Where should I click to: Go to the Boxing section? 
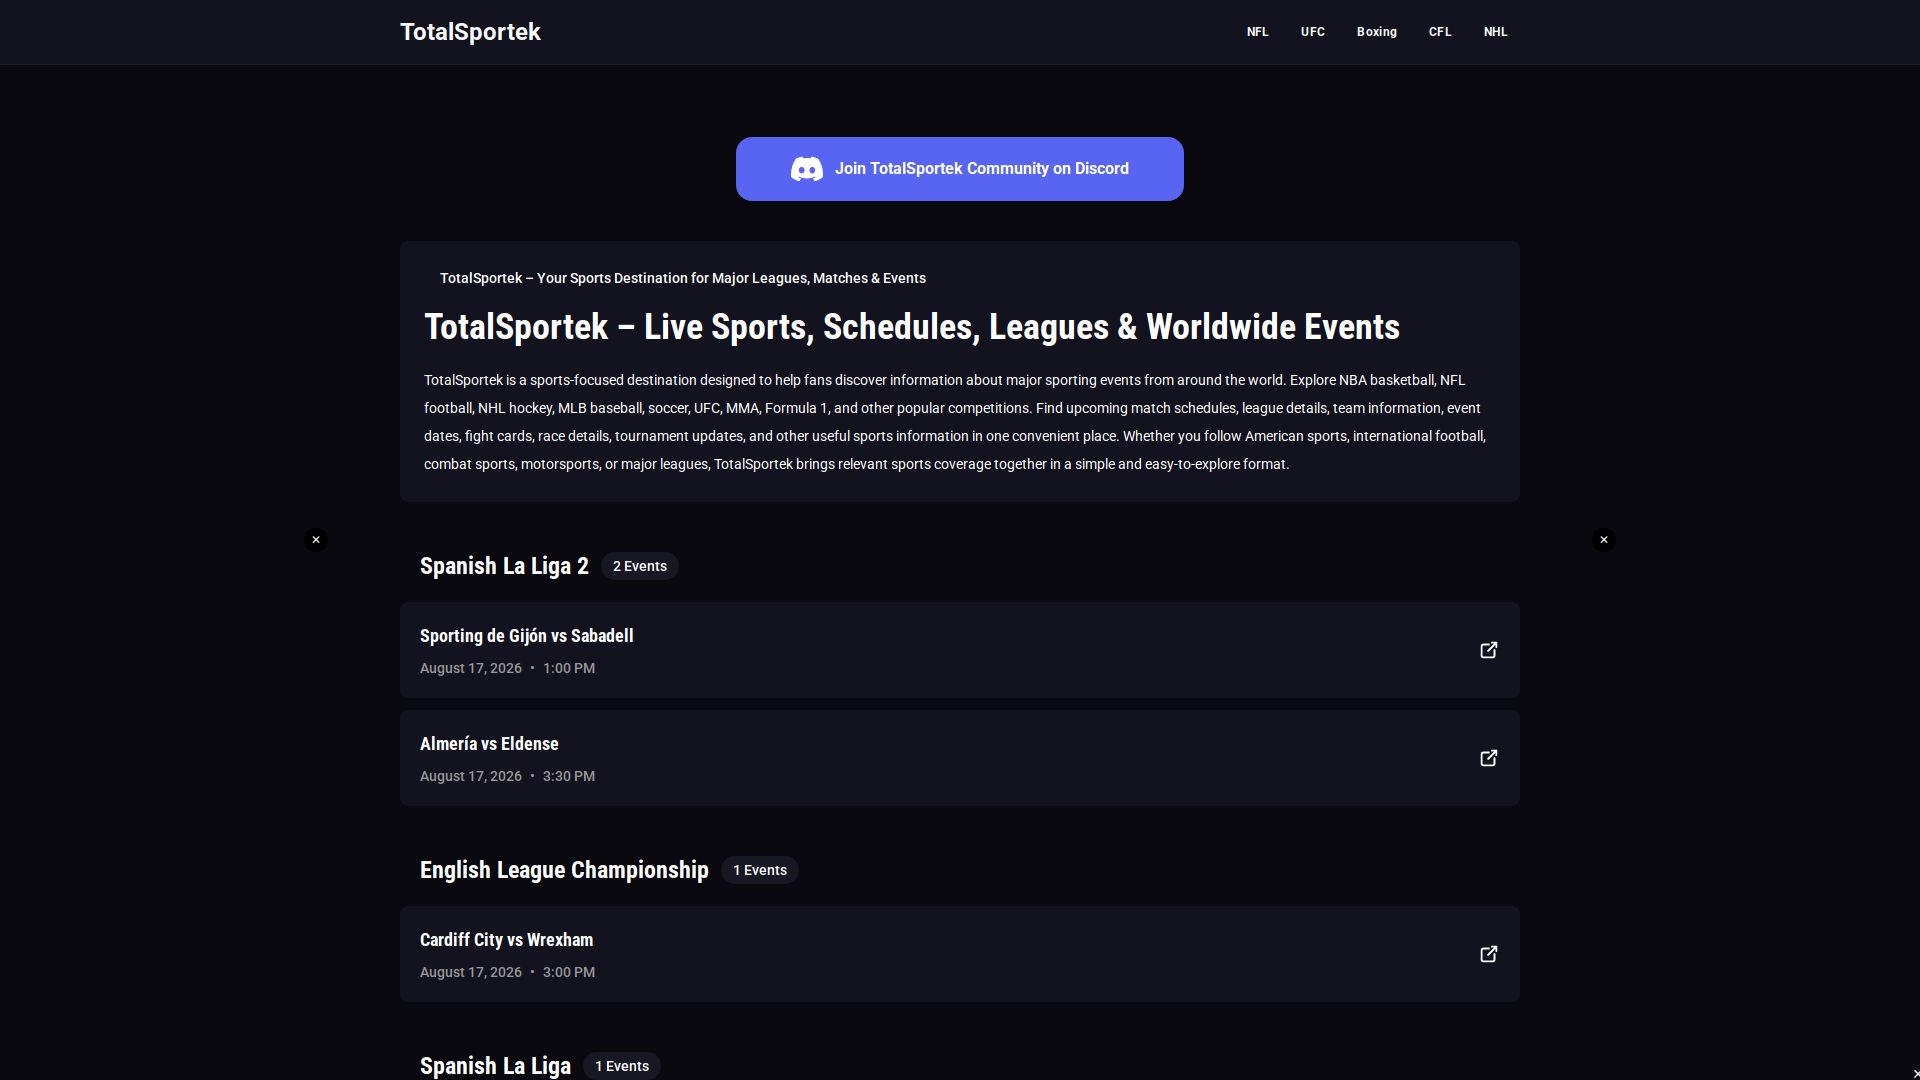[1376, 32]
